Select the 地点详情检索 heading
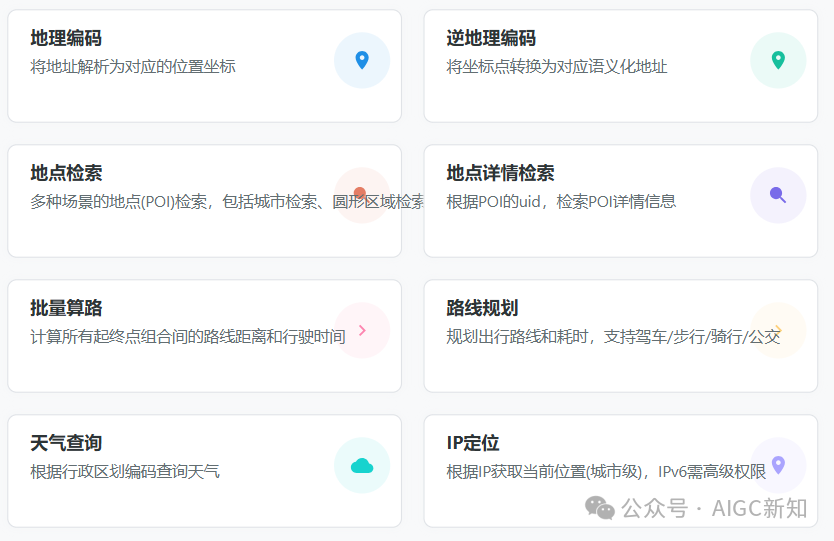The height and width of the screenshot is (541, 834). pyautogui.click(x=500, y=173)
